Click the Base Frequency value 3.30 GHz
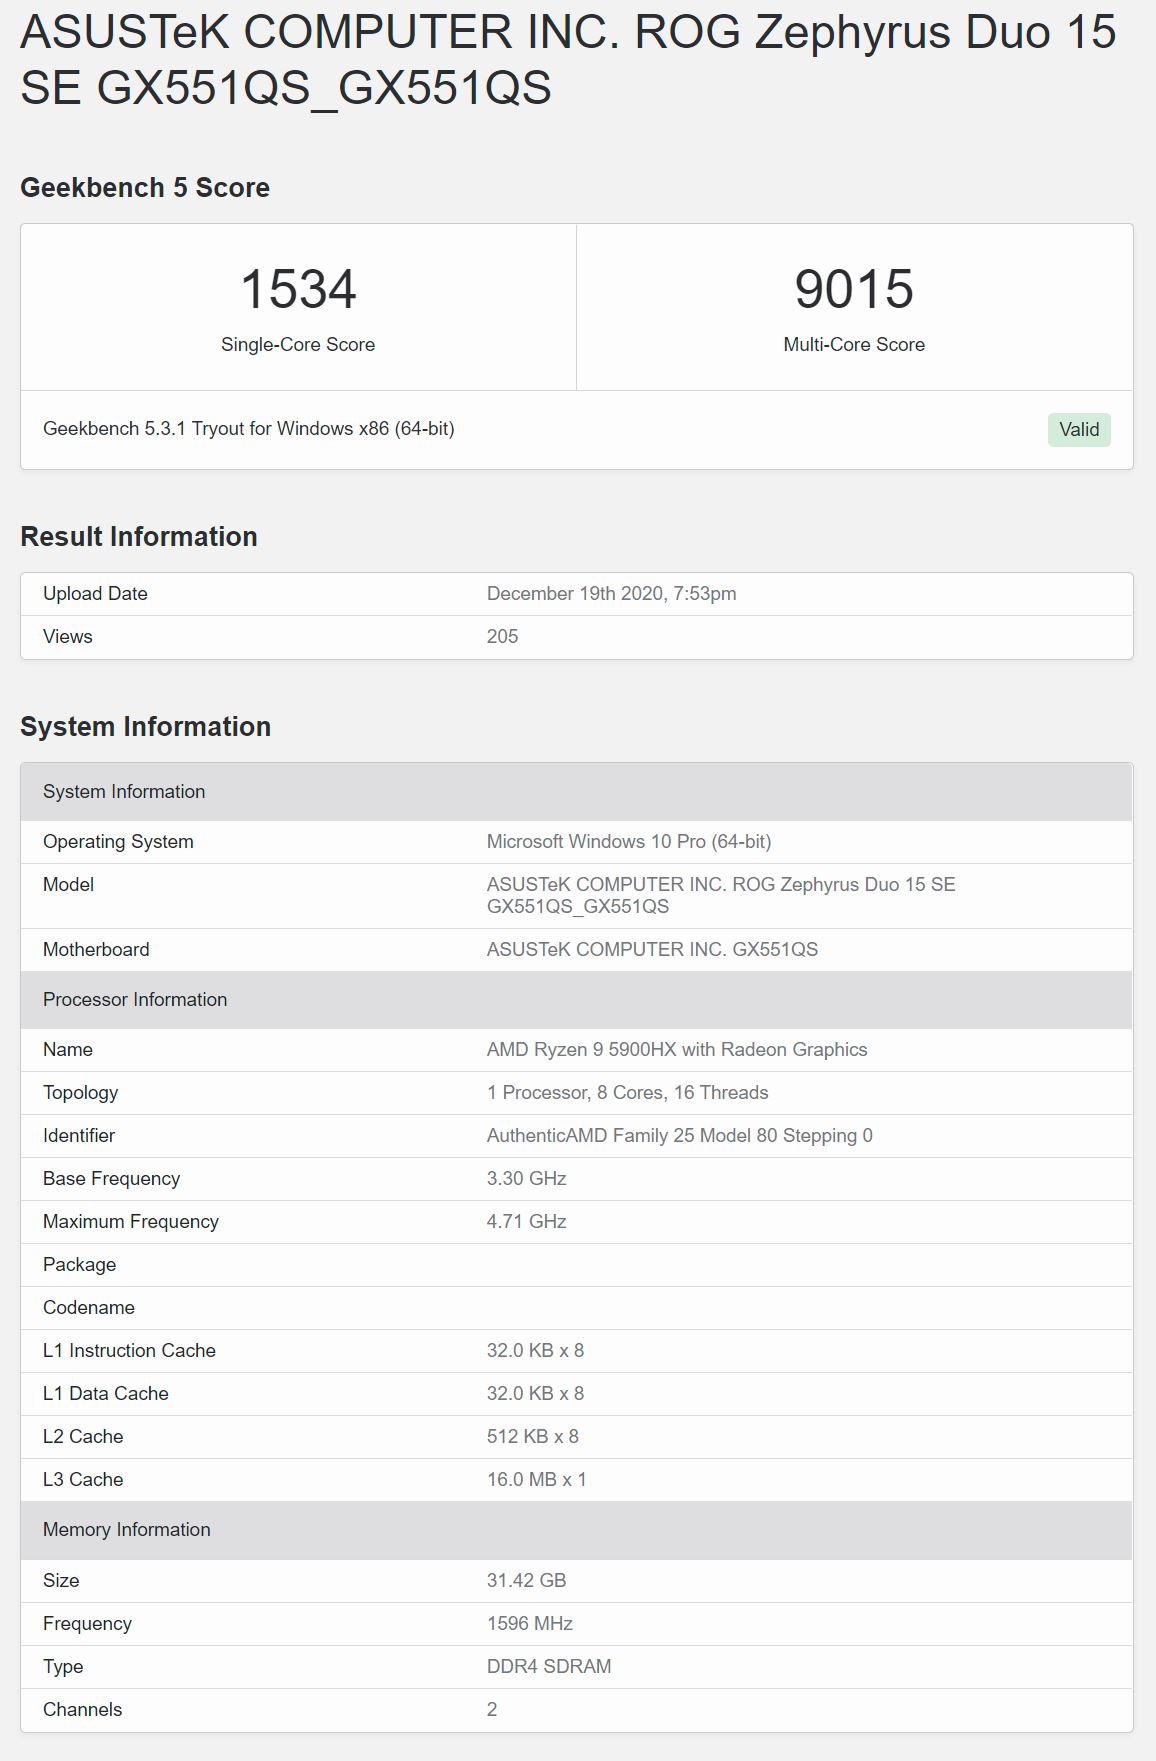Image resolution: width=1156 pixels, height=1761 pixels. (527, 1179)
